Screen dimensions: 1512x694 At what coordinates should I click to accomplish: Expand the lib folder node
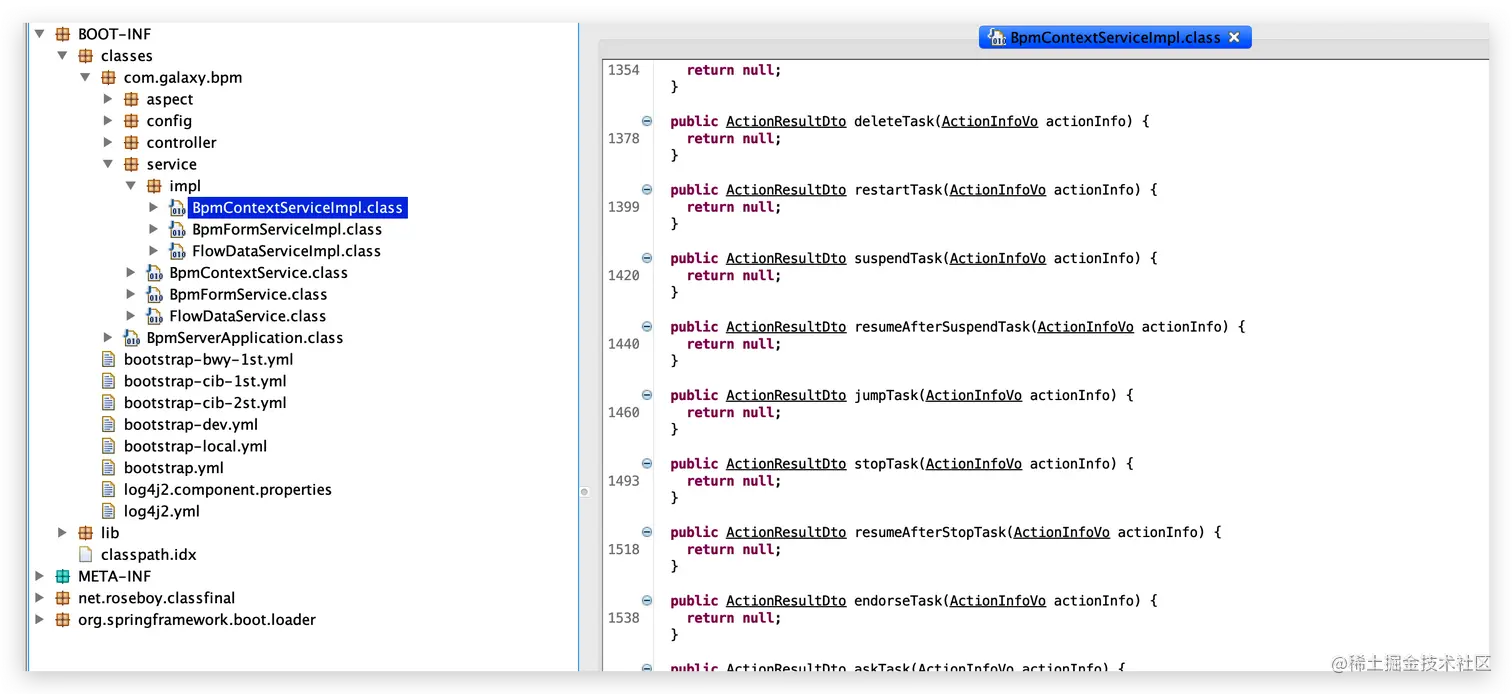(63, 533)
